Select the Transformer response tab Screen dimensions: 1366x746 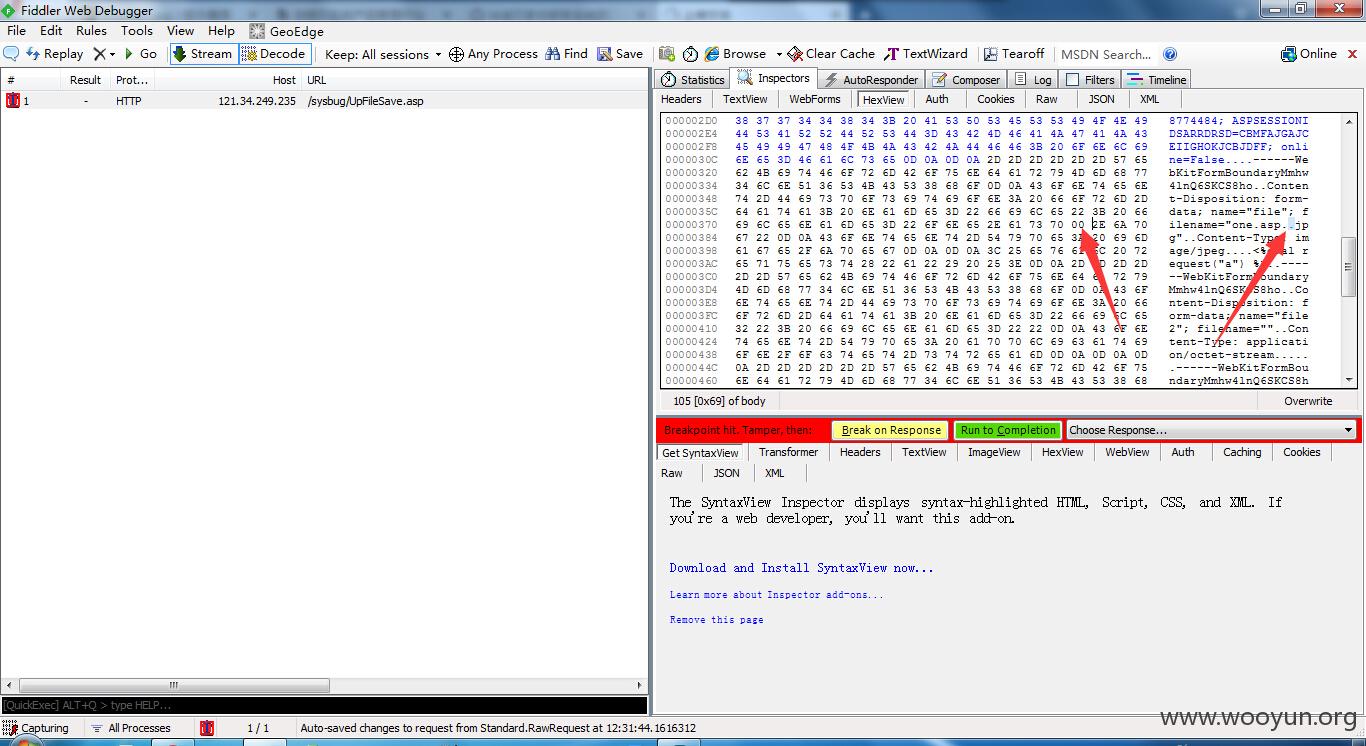788,452
